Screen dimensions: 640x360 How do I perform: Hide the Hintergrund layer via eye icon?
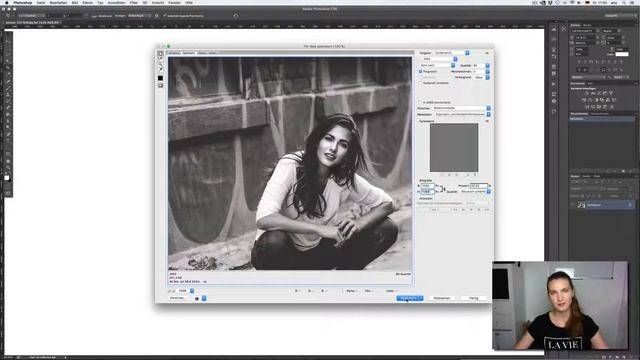(573, 205)
